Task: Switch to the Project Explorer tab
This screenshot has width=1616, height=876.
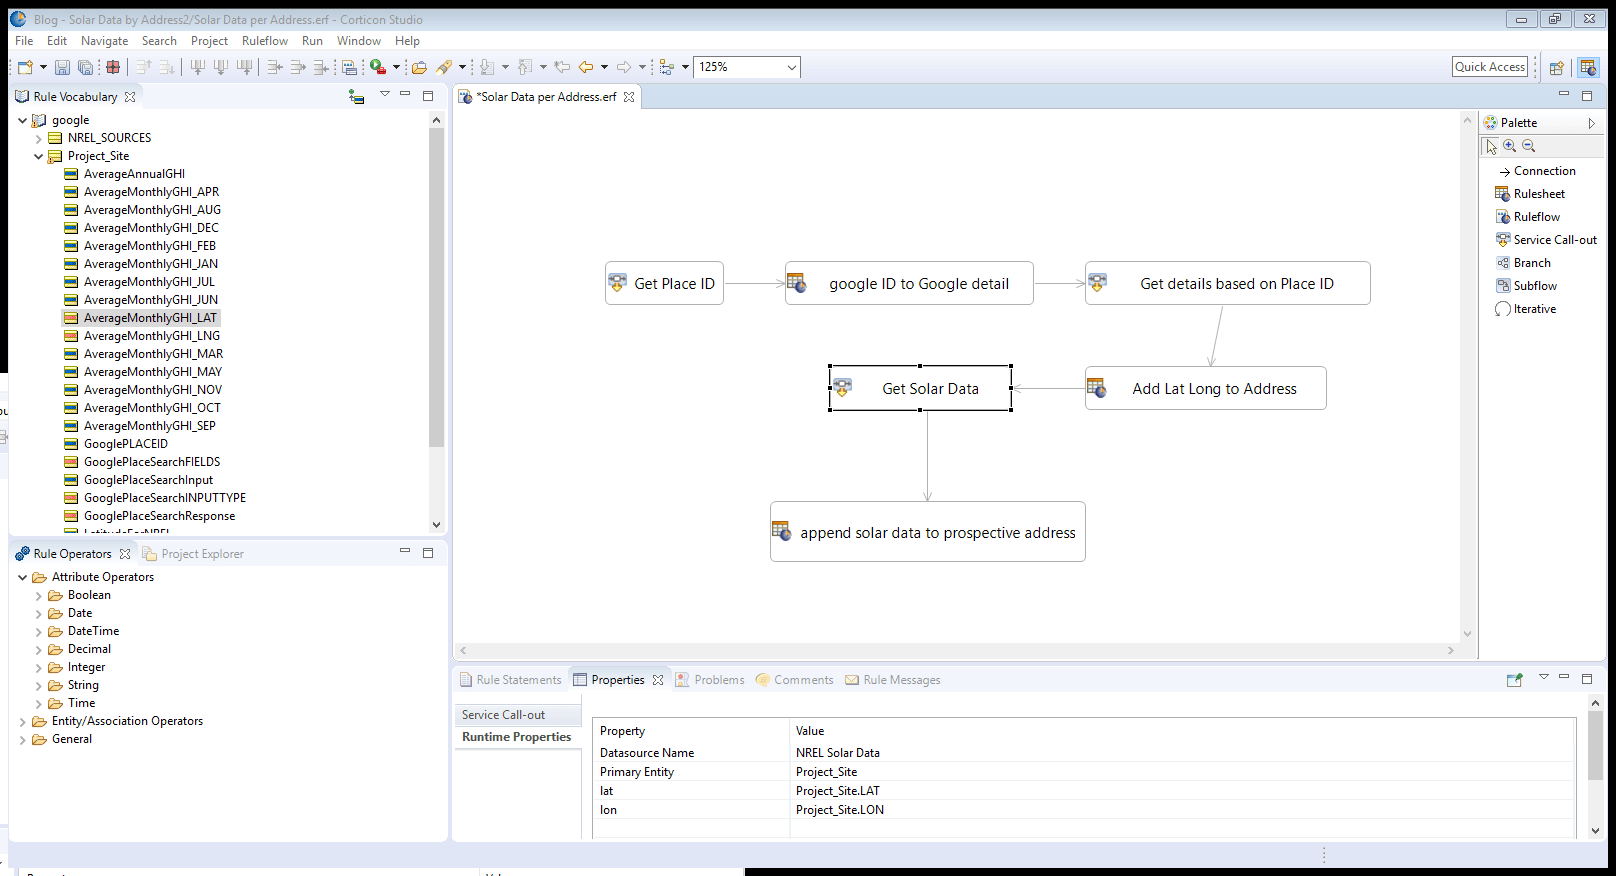Action: (x=202, y=554)
